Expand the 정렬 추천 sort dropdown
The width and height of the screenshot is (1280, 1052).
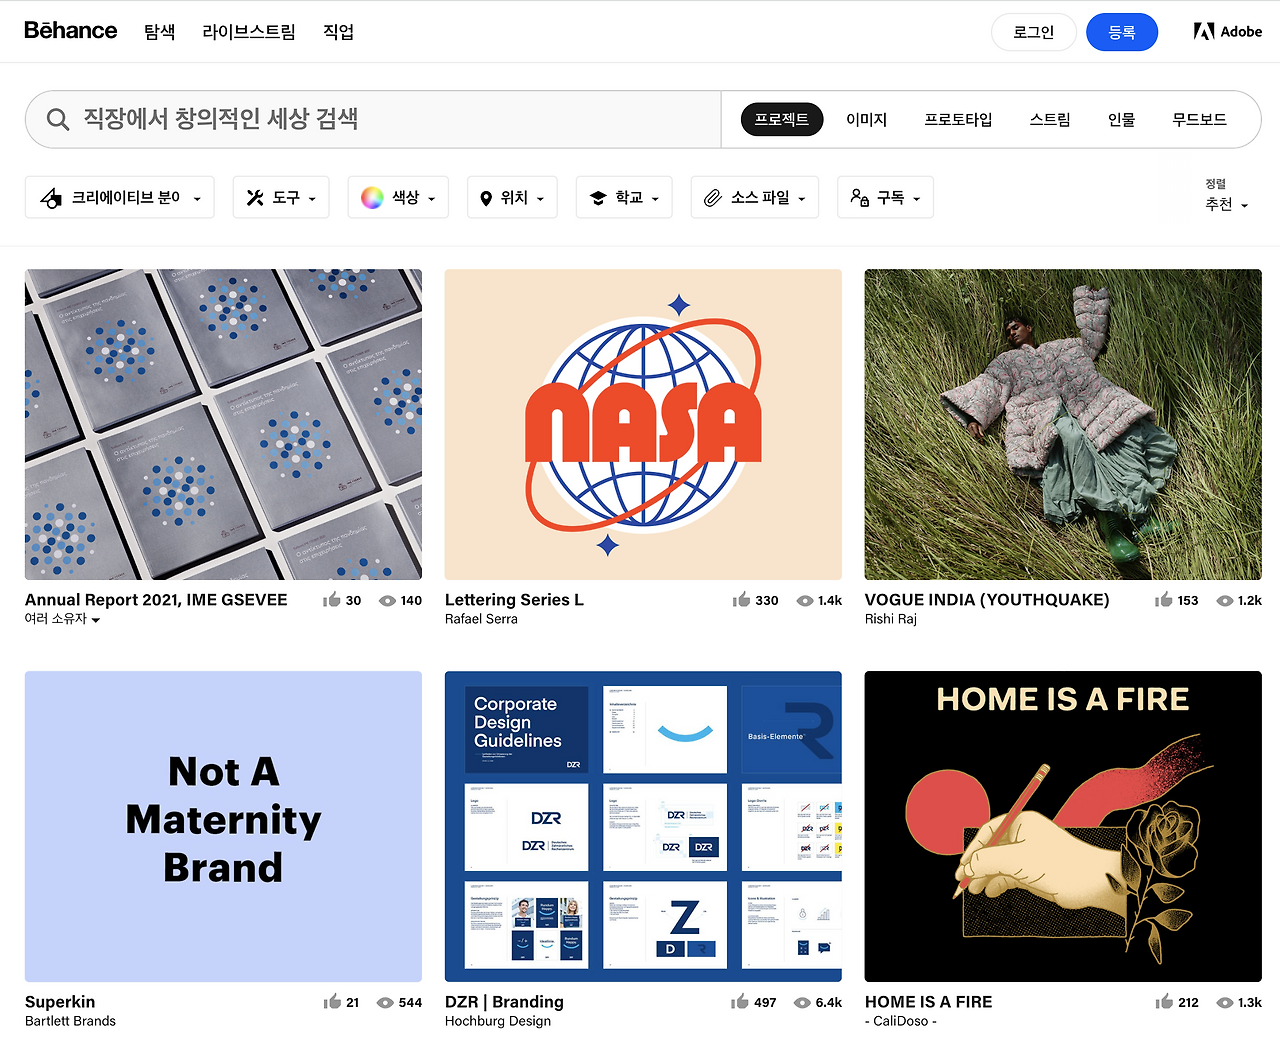pyautogui.click(x=1226, y=195)
